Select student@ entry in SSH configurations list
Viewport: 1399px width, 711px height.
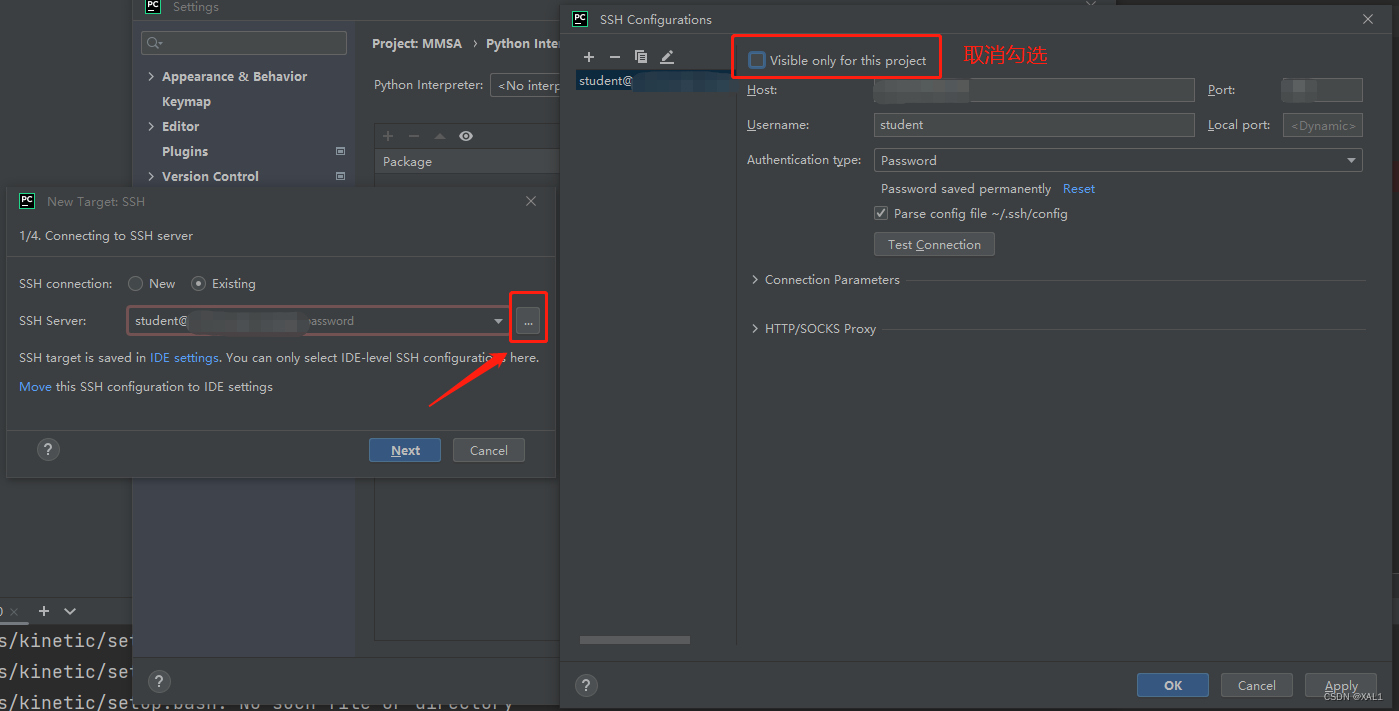coord(655,81)
